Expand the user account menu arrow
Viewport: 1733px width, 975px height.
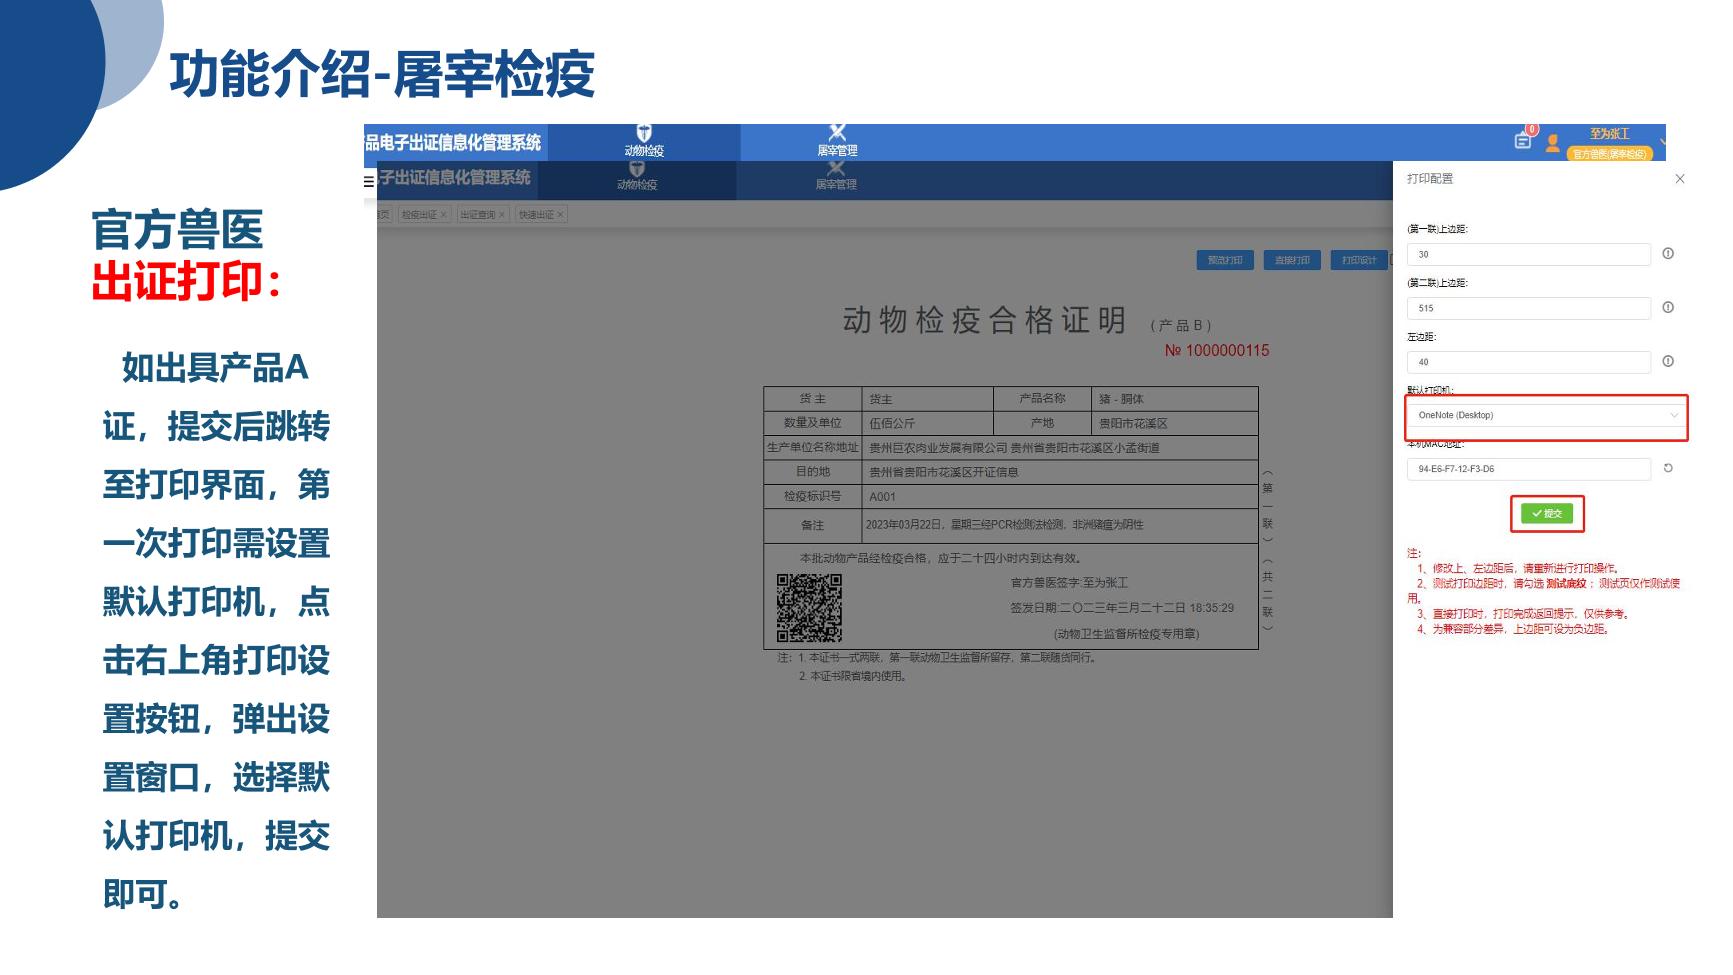[1662, 142]
